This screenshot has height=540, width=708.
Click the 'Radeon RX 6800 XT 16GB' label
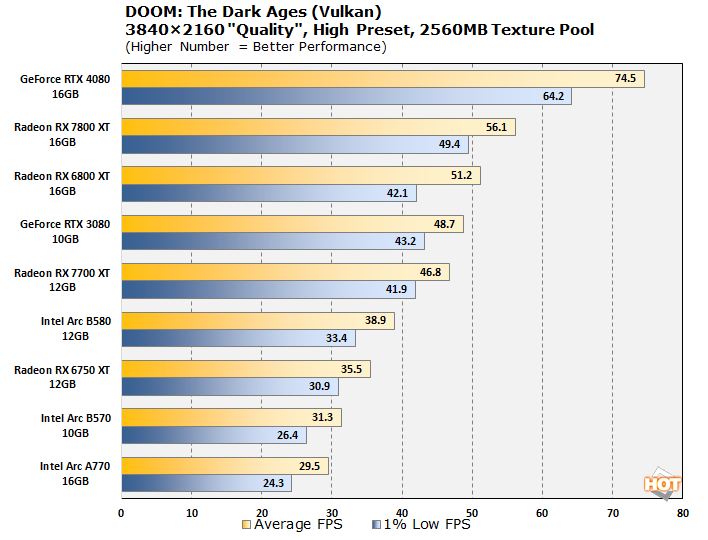[x=62, y=184]
